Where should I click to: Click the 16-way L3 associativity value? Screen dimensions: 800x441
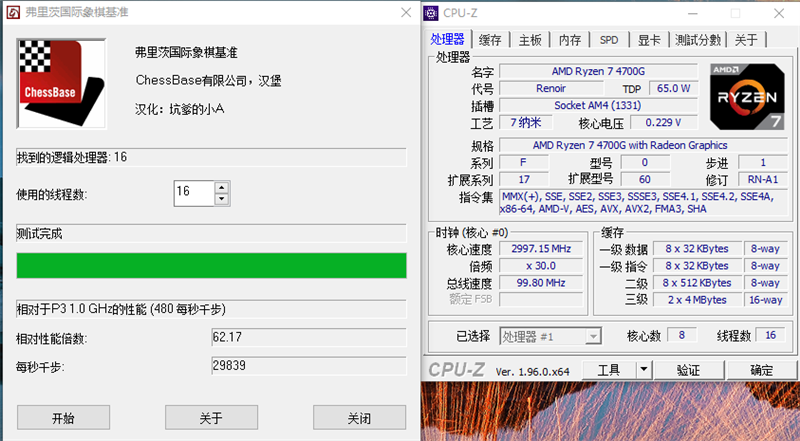tap(765, 300)
